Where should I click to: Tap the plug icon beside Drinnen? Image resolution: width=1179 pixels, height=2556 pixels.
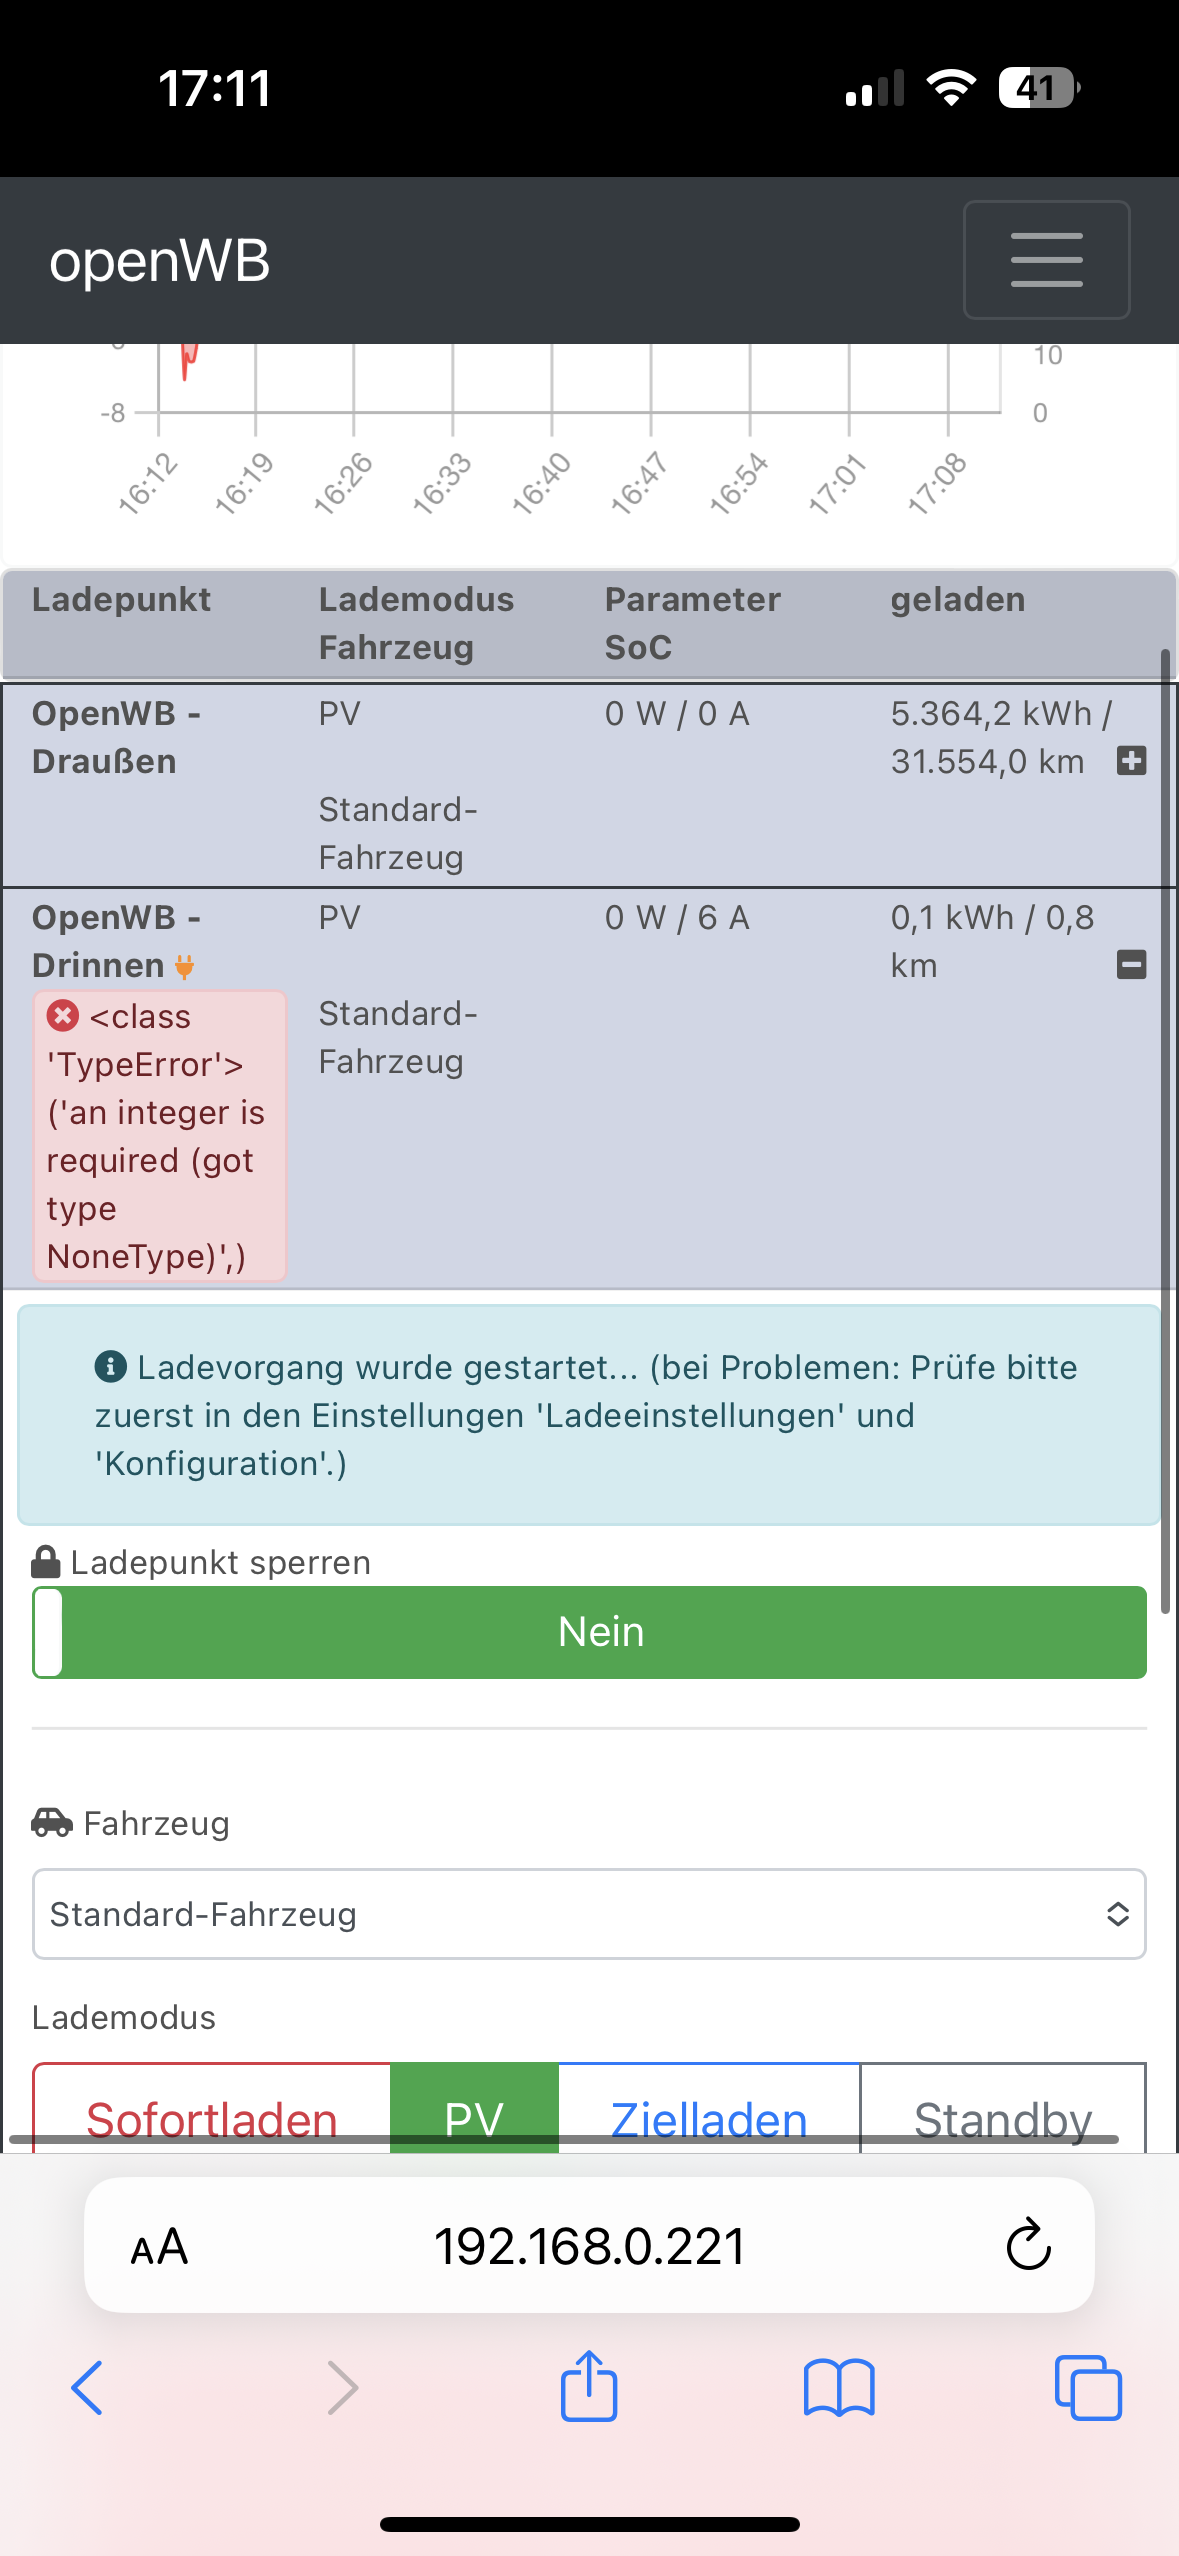point(184,966)
